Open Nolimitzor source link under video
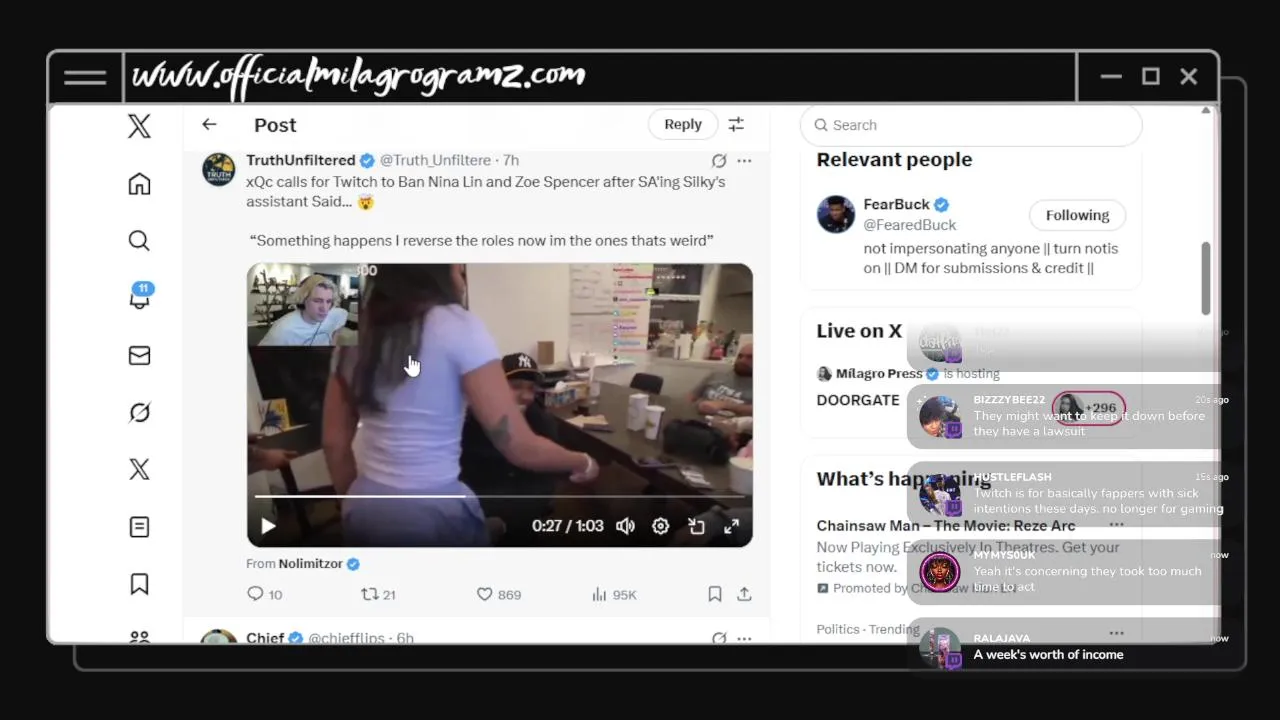 click(310, 564)
